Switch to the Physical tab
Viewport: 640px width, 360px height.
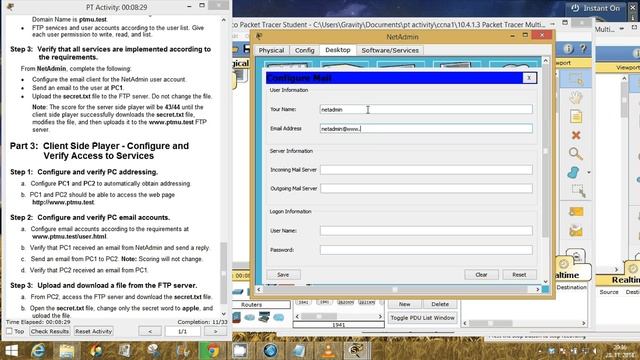(271, 50)
